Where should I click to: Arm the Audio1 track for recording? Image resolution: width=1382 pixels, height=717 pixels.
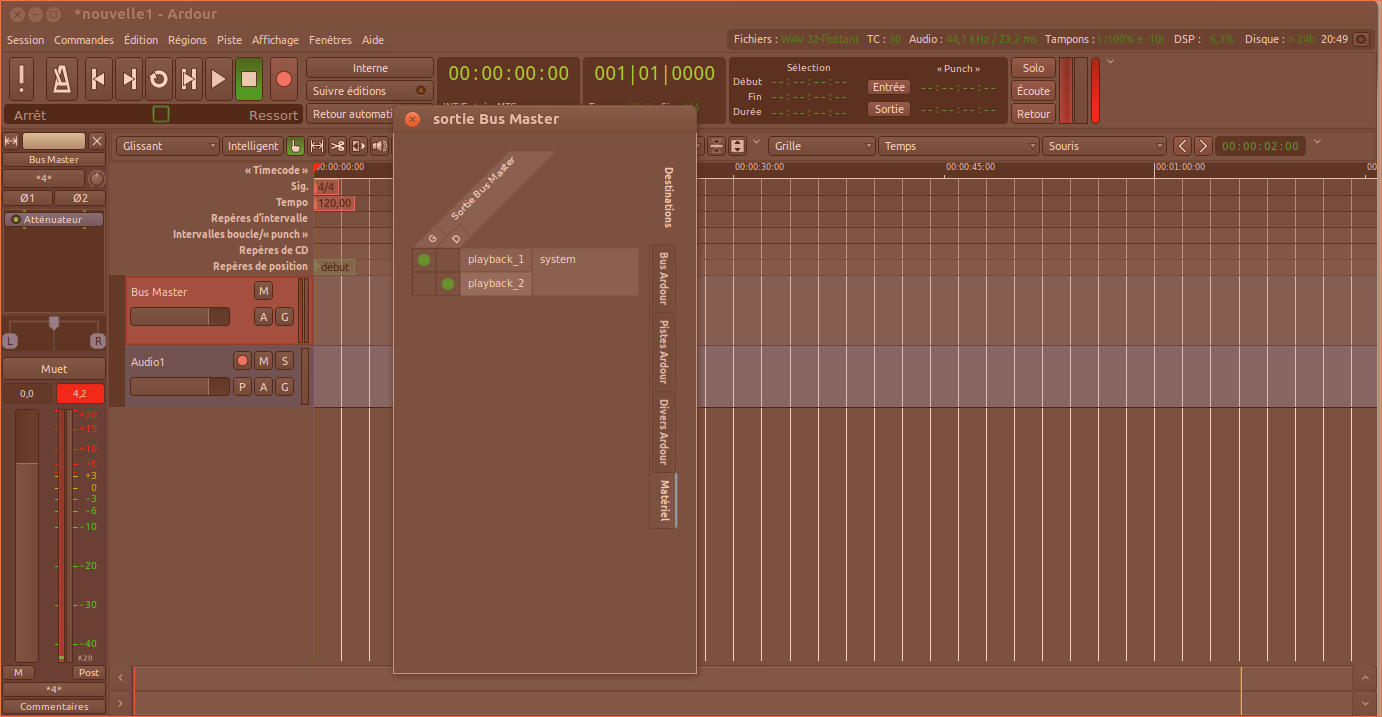tap(242, 361)
